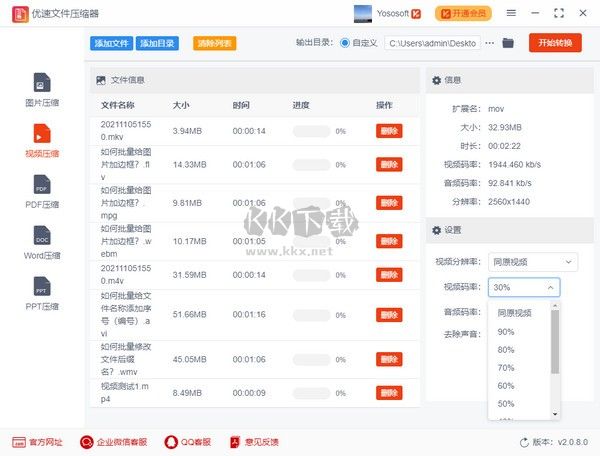Browse output directory via the three dots
The height and width of the screenshot is (456, 600).
pyautogui.click(x=489, y=43)
